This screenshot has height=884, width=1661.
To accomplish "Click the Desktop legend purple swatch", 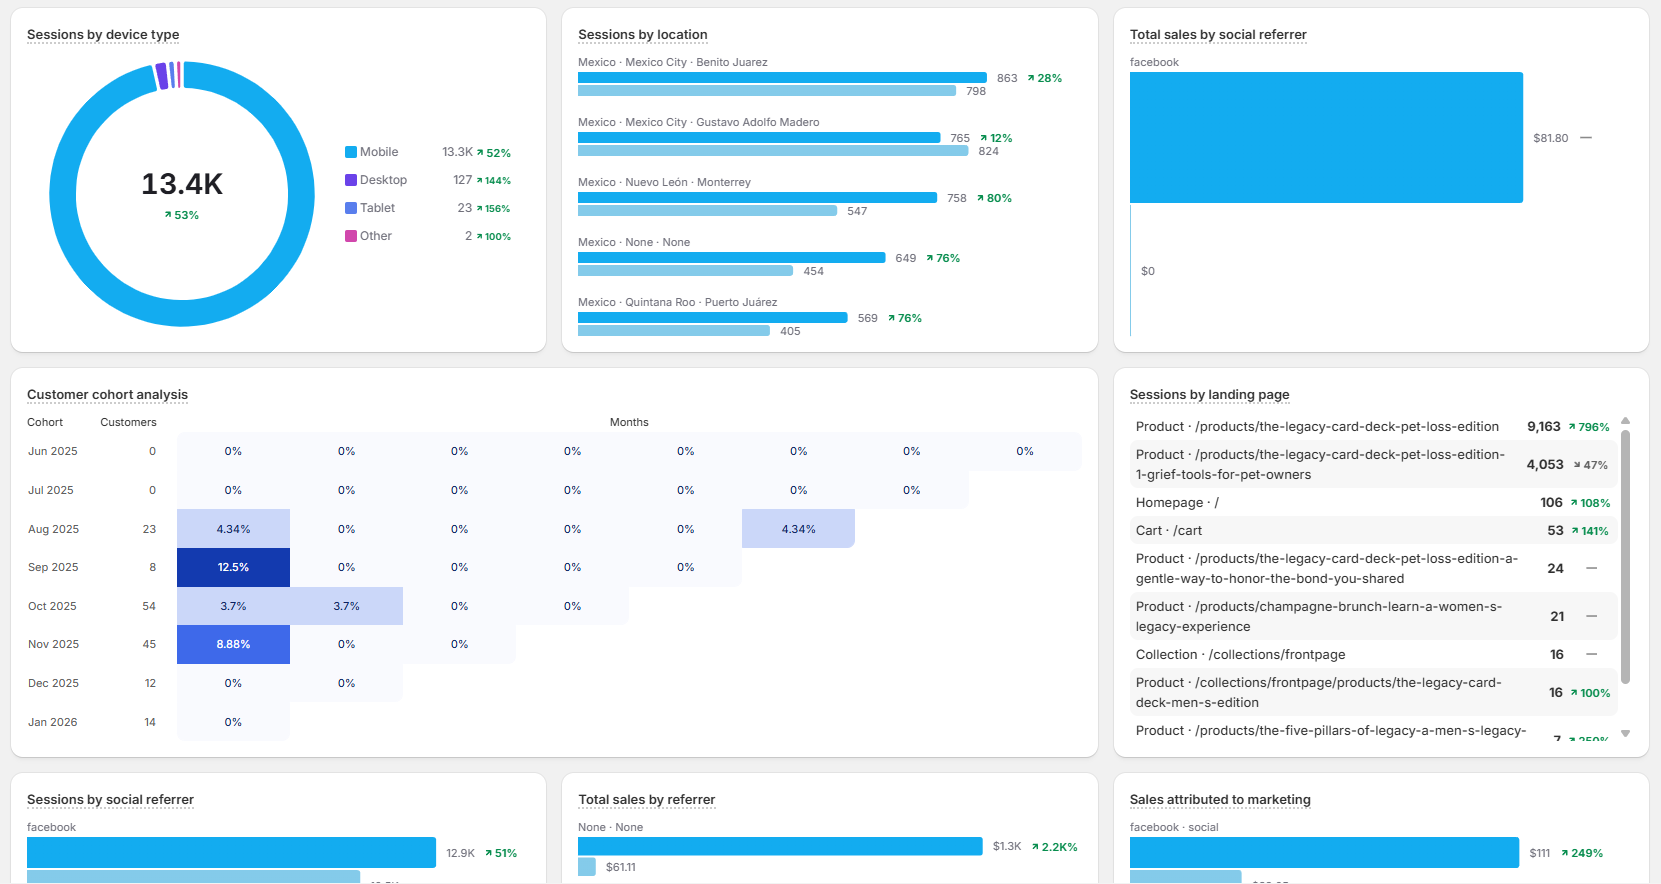I will 351,180.
